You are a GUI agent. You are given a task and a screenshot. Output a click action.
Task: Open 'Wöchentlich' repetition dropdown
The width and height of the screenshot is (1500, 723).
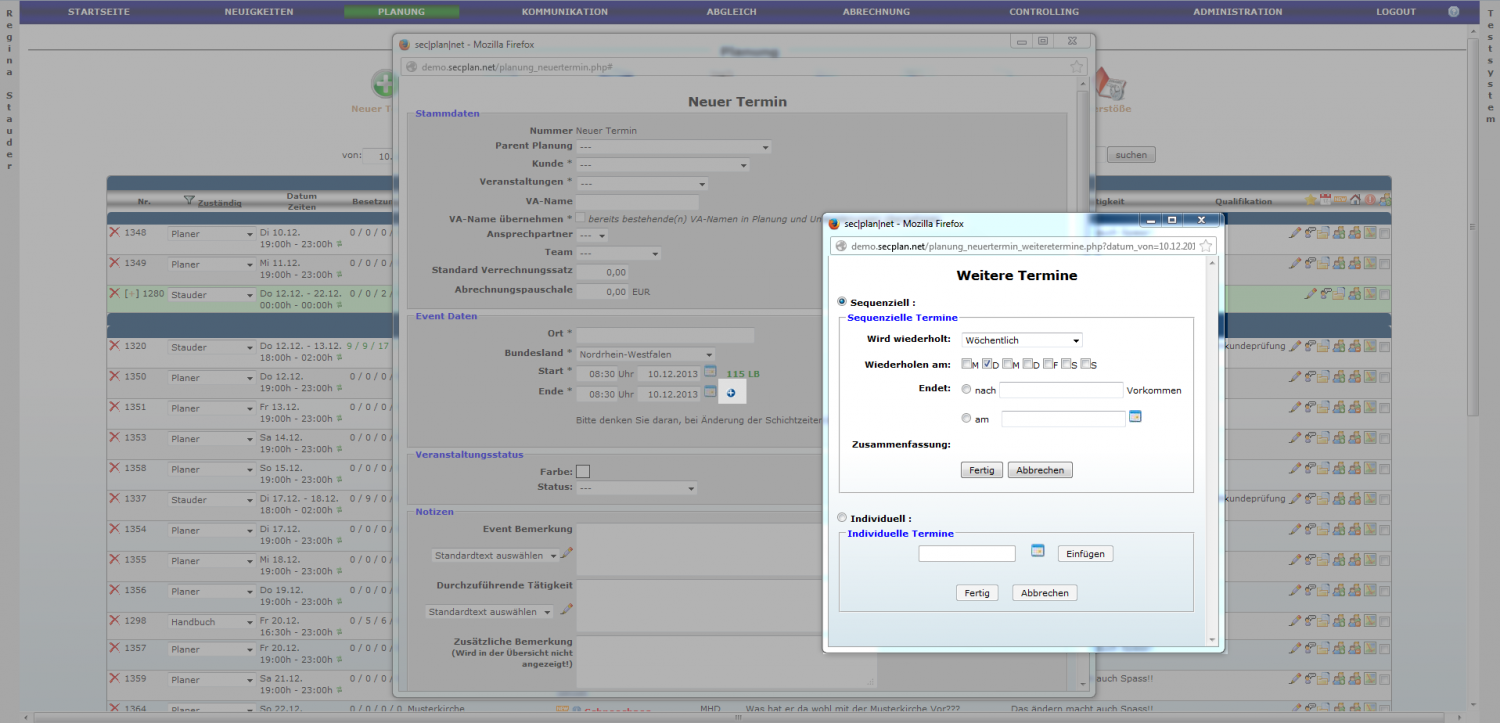[x=1022, y=340]
